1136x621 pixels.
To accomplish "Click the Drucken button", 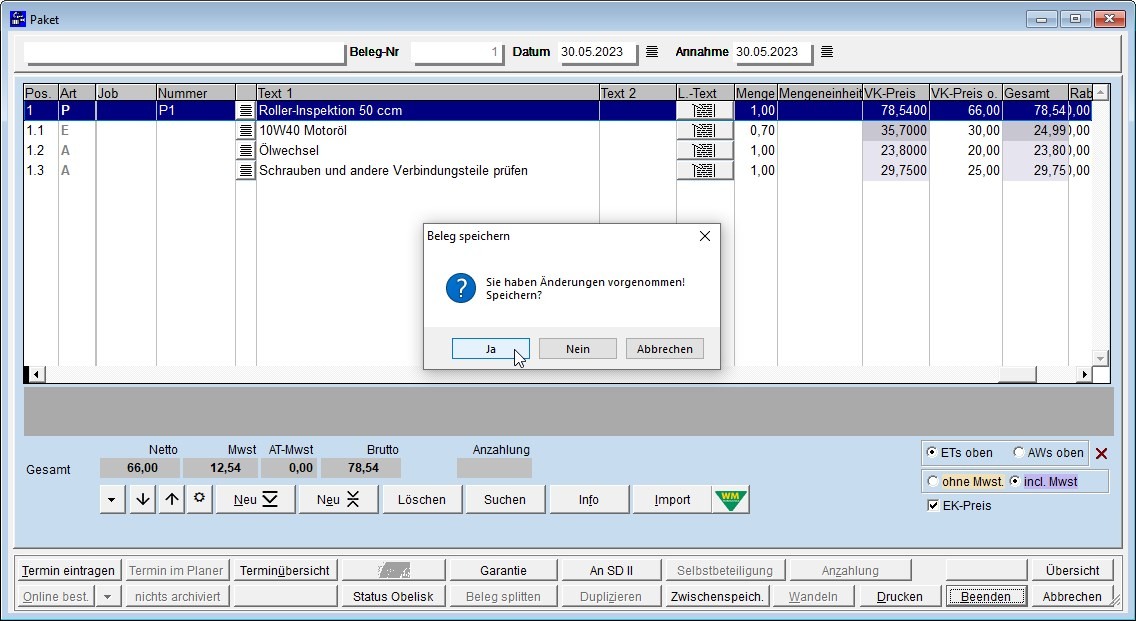I will tap(900, 596).
